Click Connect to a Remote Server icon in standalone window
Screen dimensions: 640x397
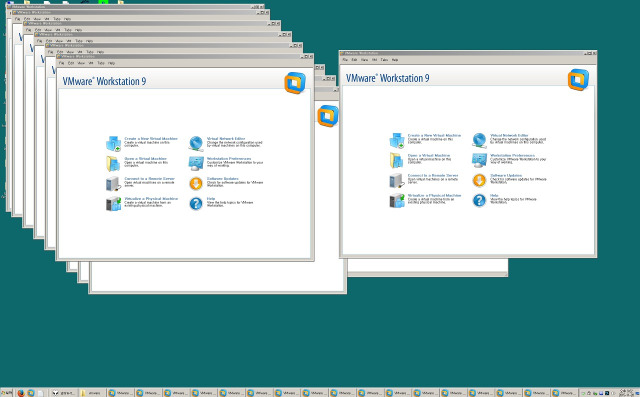(396, 180)
